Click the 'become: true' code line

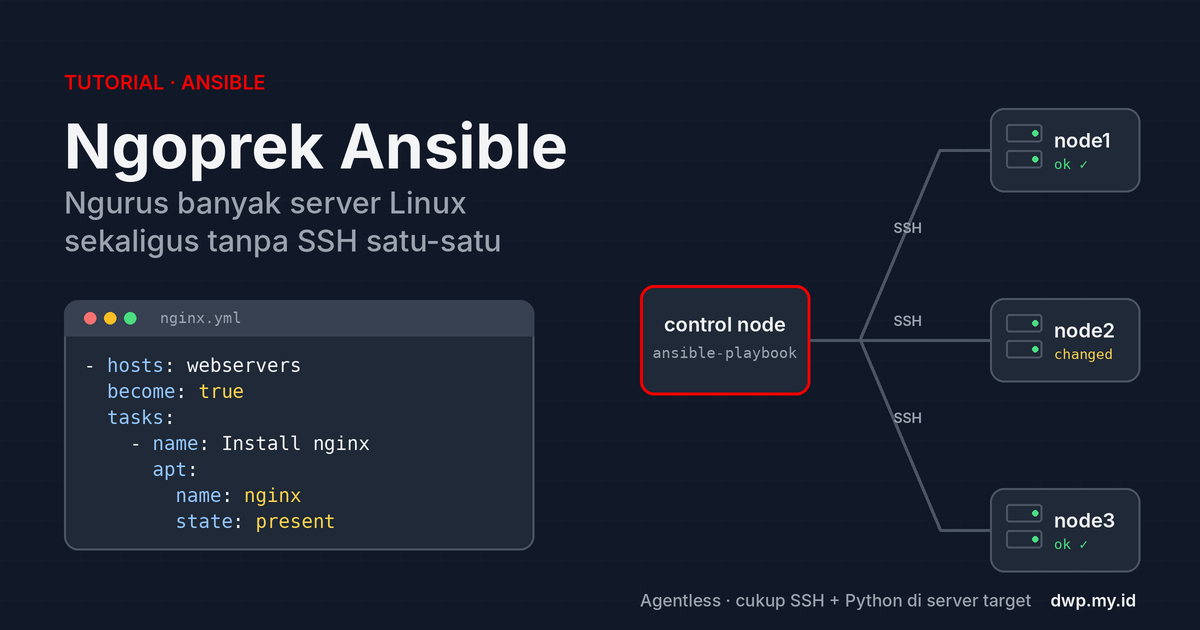tap(176, 391)
